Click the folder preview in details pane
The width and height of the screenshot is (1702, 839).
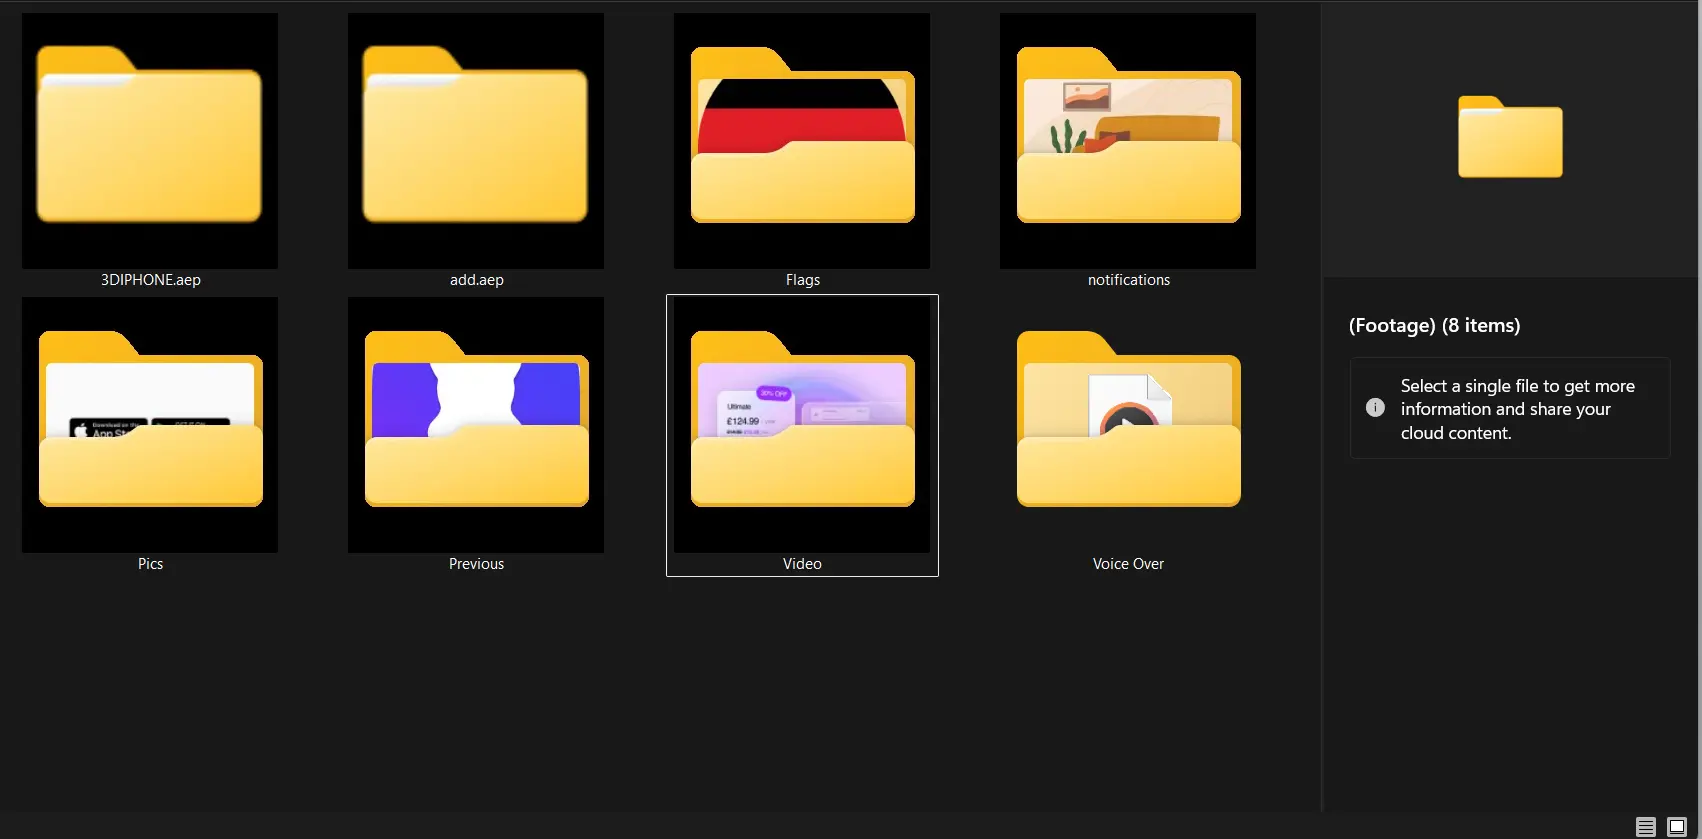[1510, 138]
